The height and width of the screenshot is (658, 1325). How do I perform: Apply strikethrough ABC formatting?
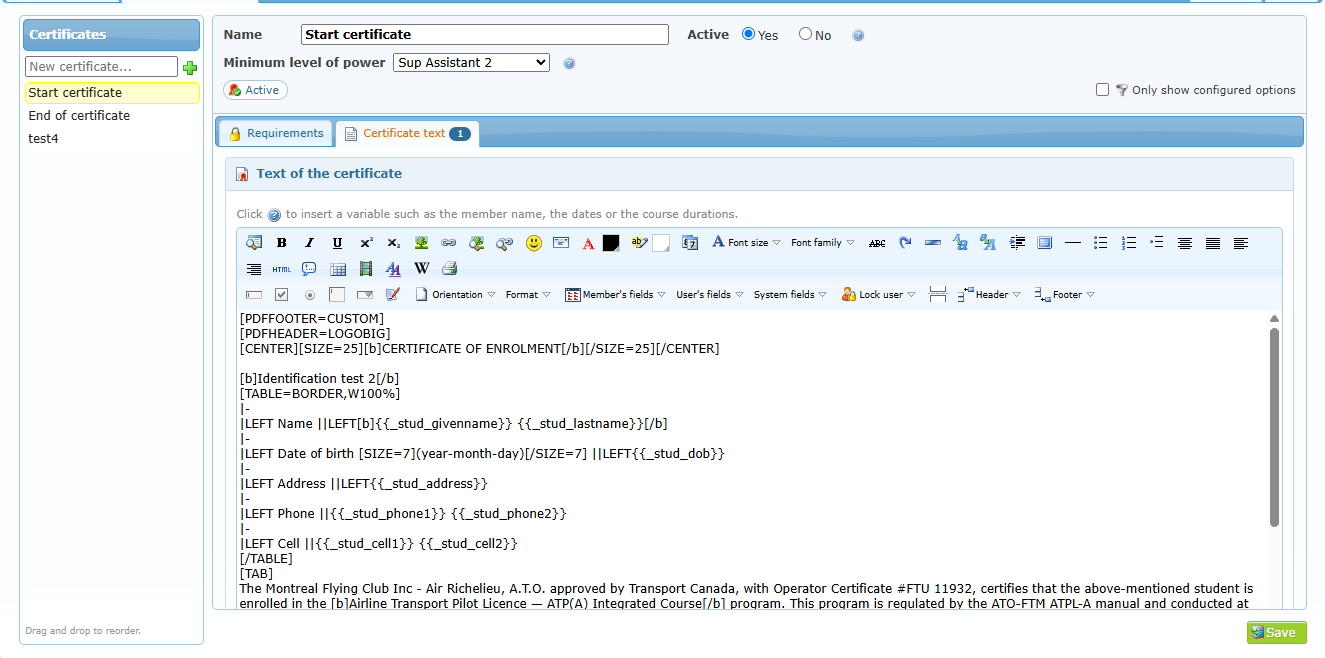click(x=877, y=243)
